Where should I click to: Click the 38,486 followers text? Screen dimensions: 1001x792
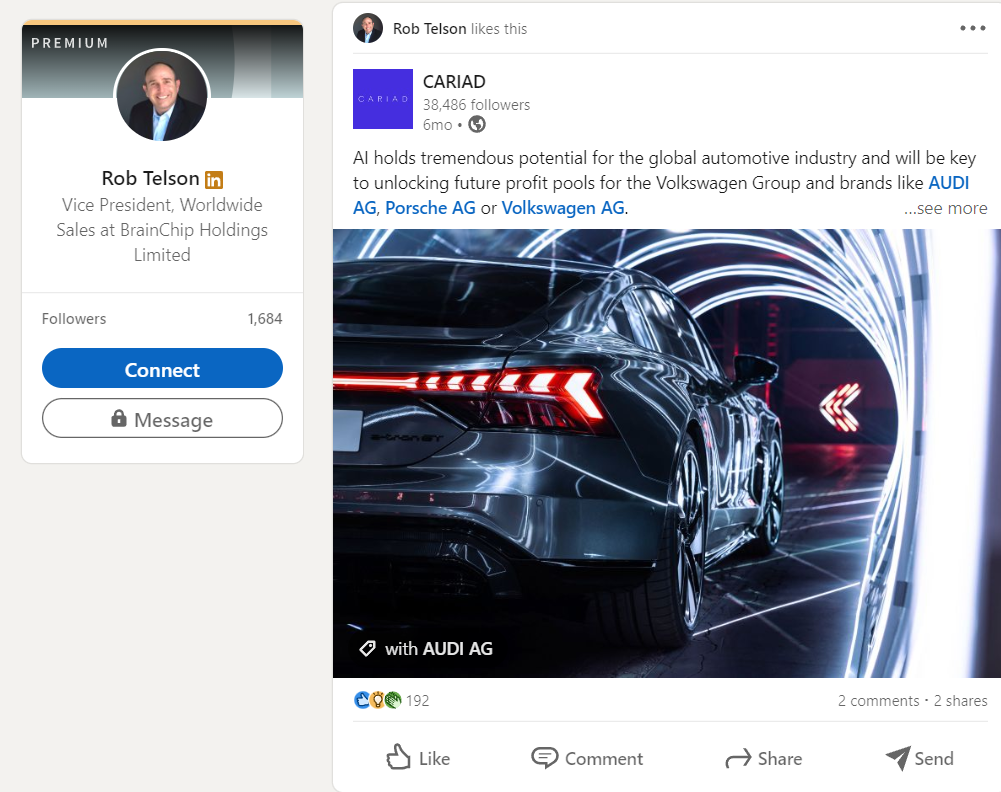pyautogui.click(x=476, y=105)
